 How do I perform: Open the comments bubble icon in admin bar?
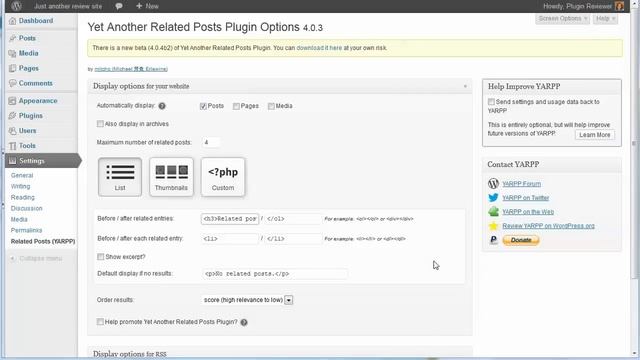click(119, 6)
